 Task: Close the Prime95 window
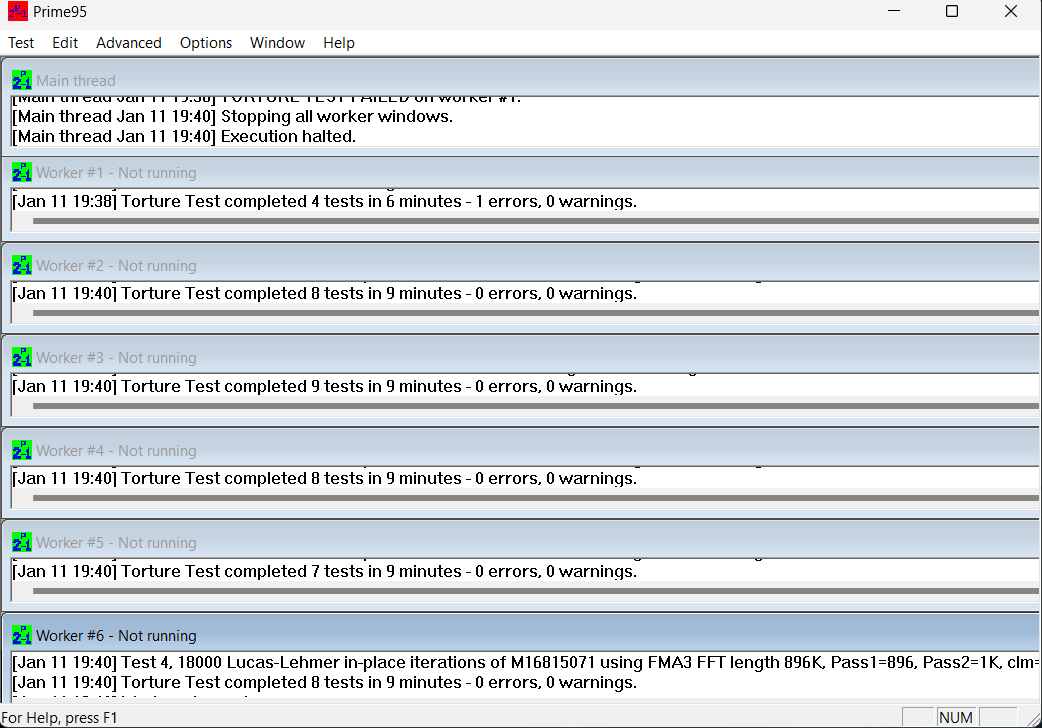pos(1011,11)
